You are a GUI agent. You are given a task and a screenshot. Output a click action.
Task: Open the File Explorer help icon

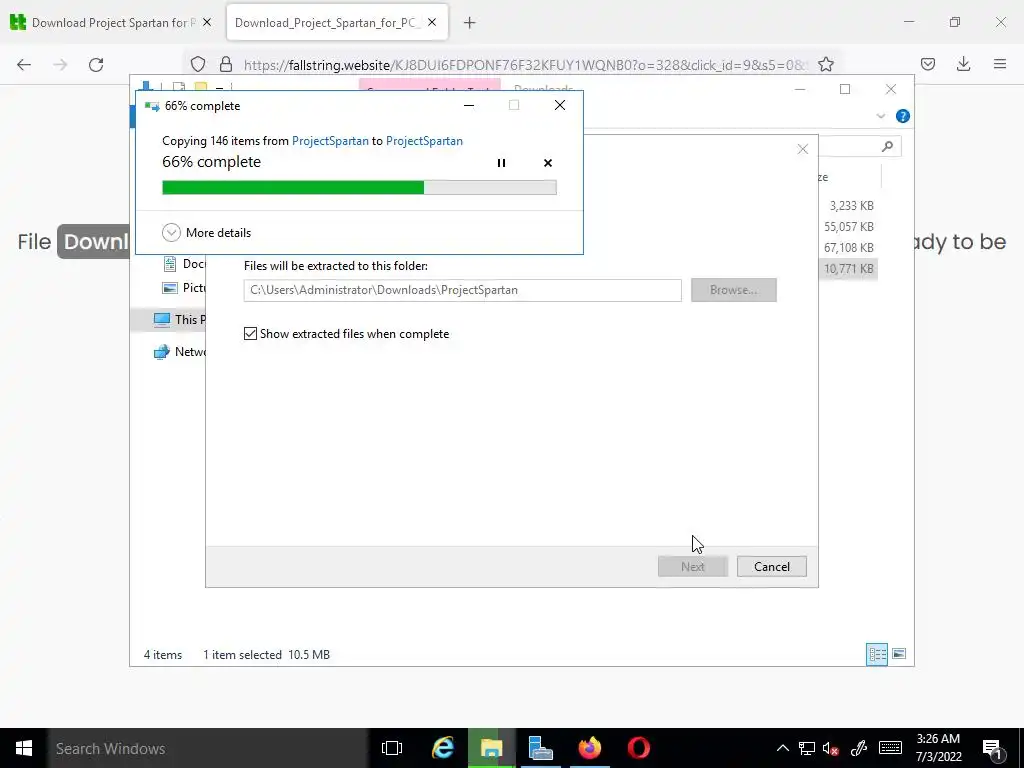click(903, 116)
